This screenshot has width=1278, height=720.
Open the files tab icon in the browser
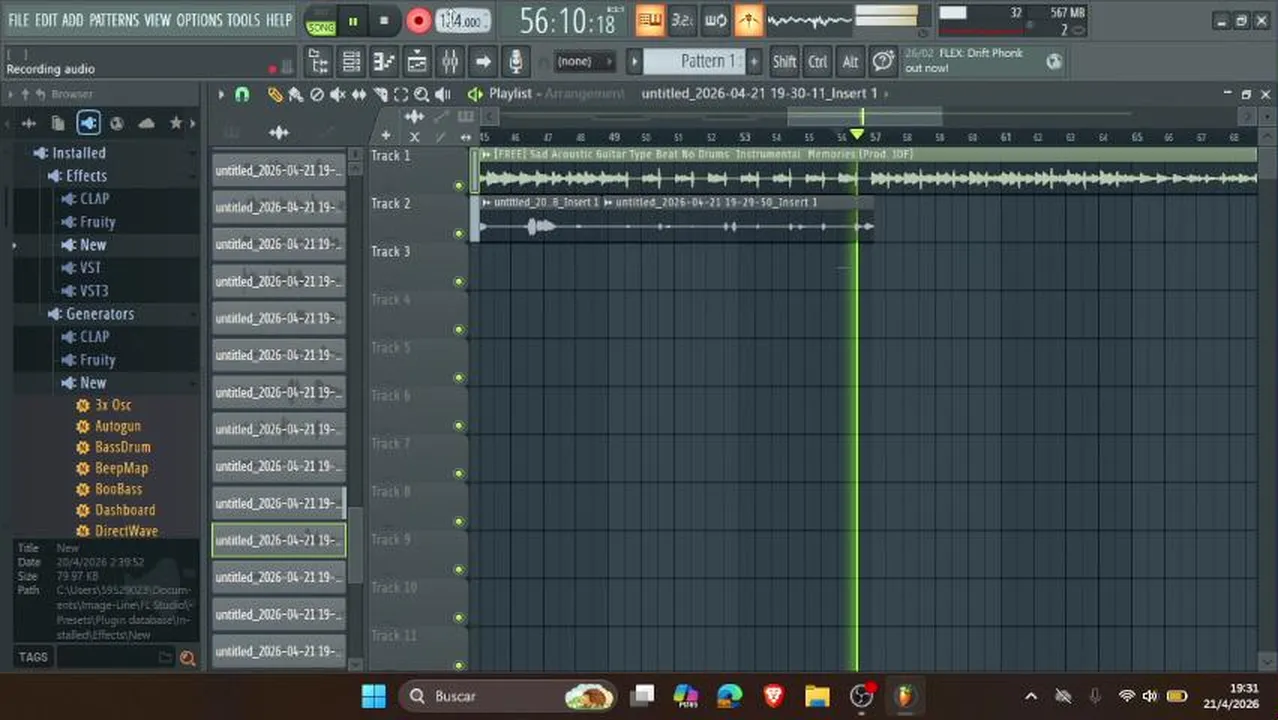click(x=58, y=123)
